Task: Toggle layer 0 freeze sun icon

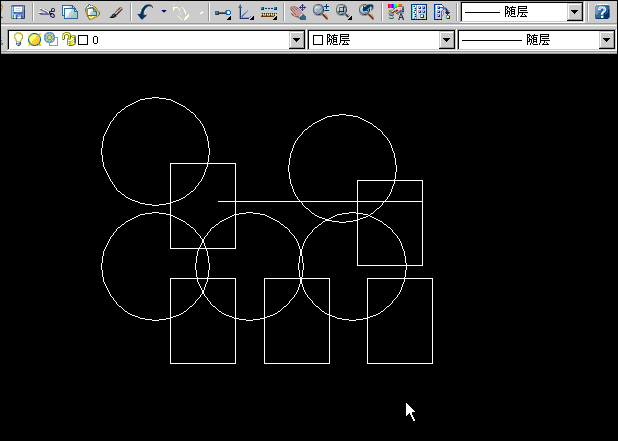Action: point(34,39)
